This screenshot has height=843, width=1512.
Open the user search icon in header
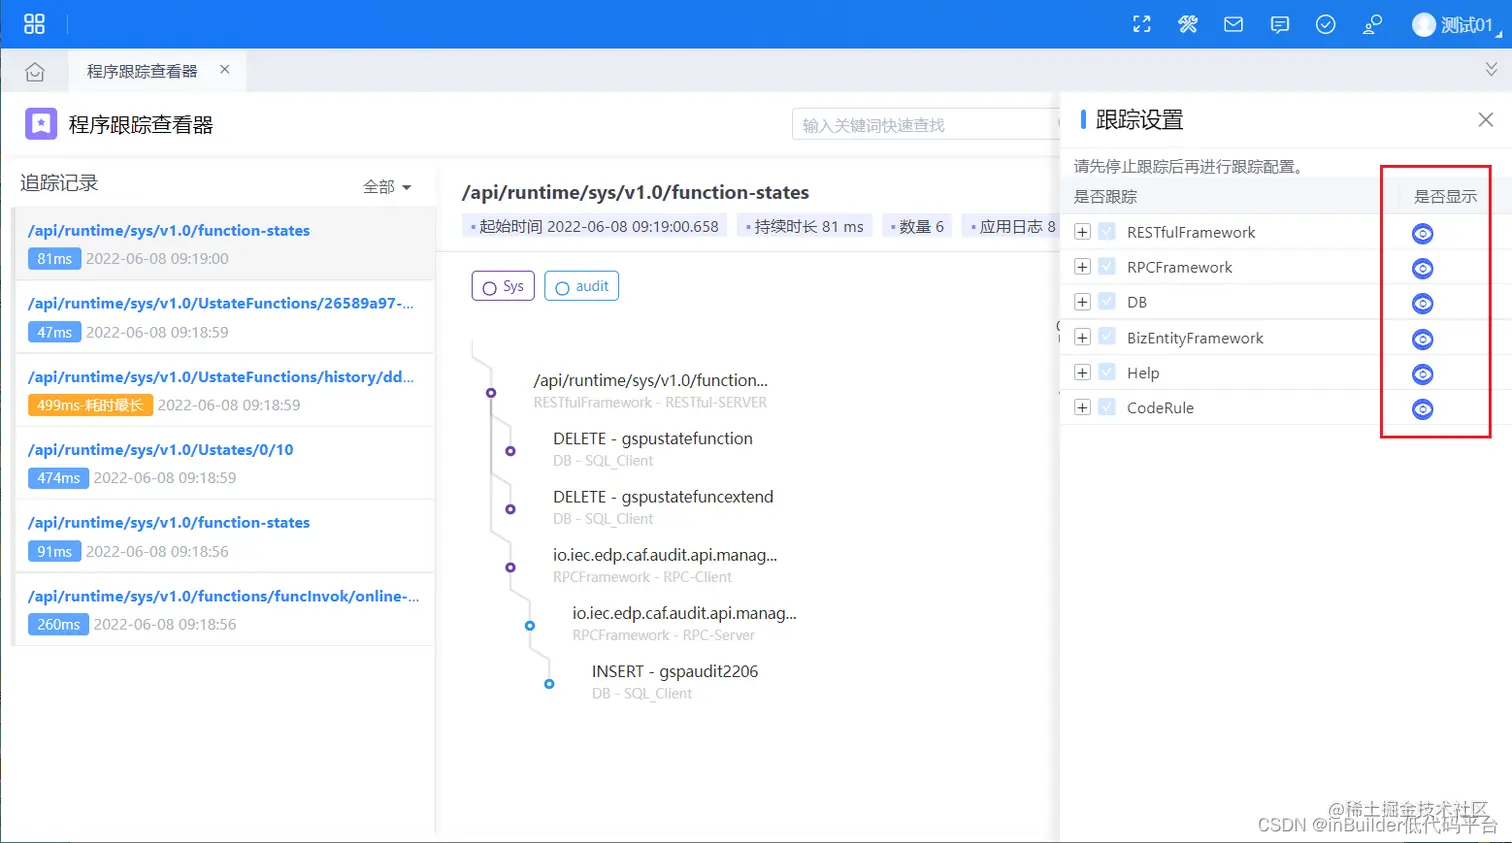[x=1372, y=24]
